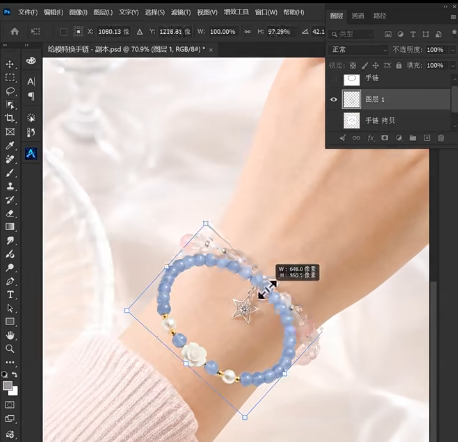Select the 手链 拷贝 layer thumbnail
The width and height of the screenshot is (458, 442).
tap(352, 120)
